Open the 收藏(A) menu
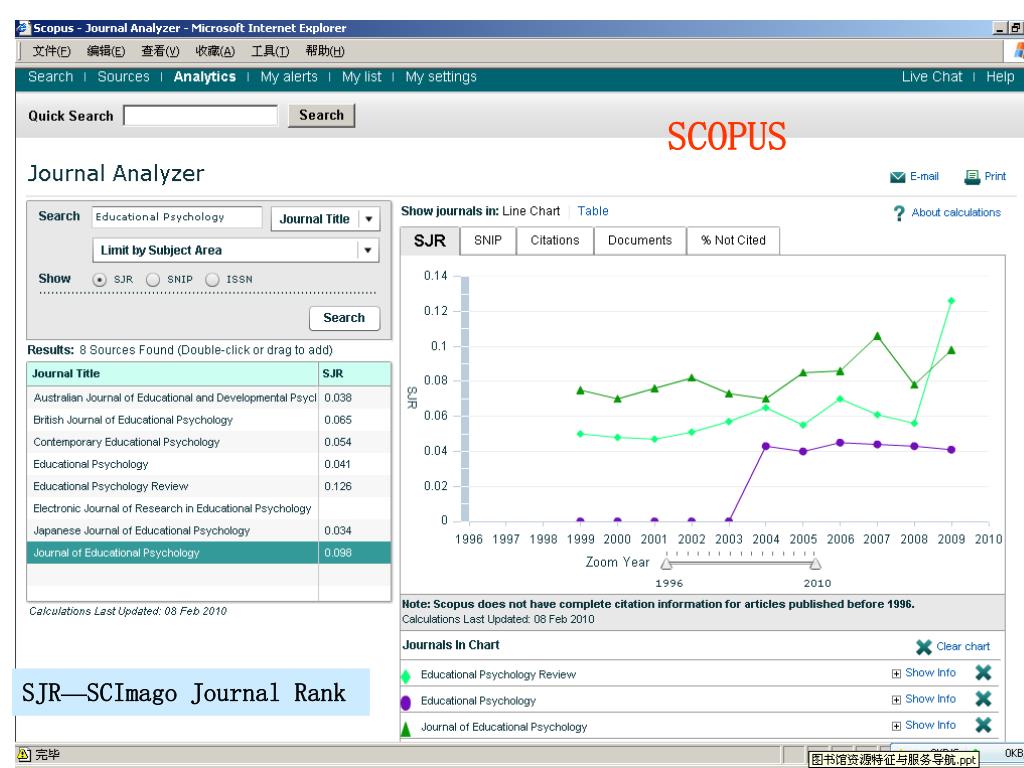Image resolution: width=1024 pixels, height=768 pixels. tap(215, 51)
